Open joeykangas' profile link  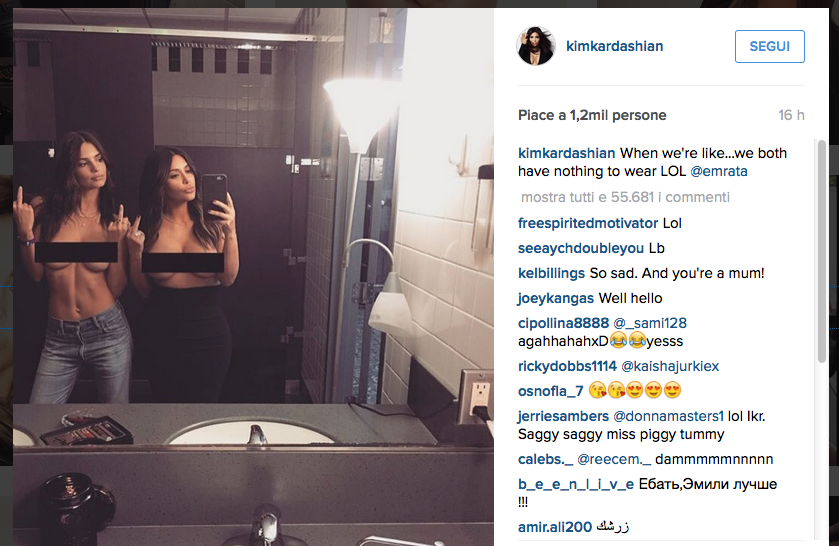point(555,298)
